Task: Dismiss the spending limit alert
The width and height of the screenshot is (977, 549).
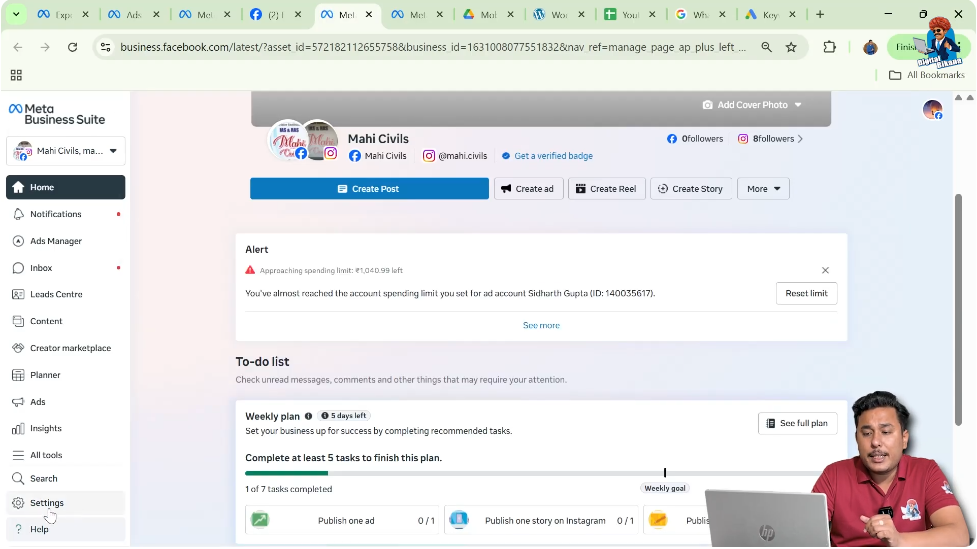Action: click(x=825, y=270)
